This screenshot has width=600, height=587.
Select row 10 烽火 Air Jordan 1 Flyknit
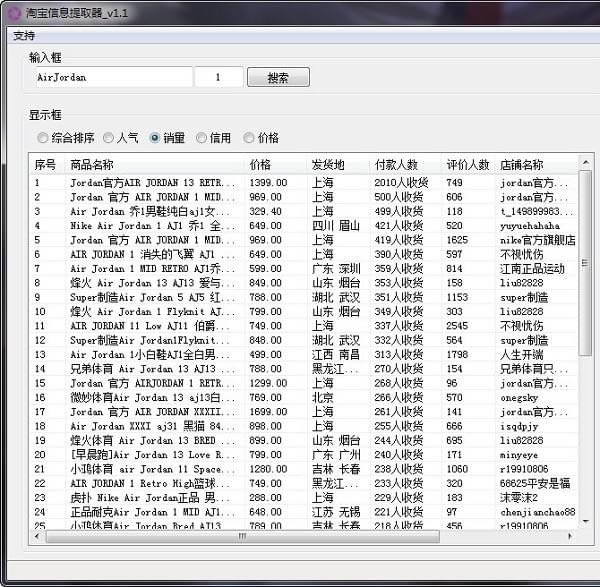[x=152, y=312]
